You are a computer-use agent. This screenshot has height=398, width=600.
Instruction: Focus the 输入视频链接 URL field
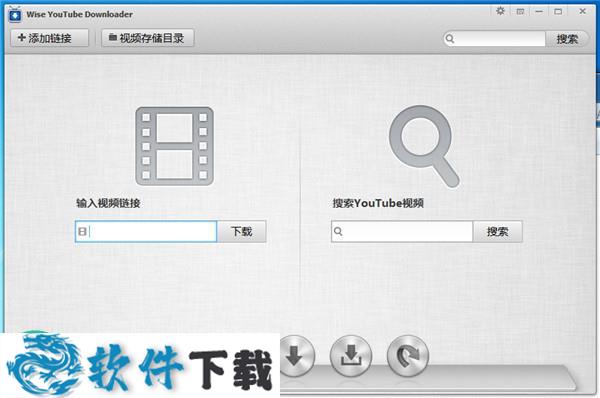tap(146, 232)
